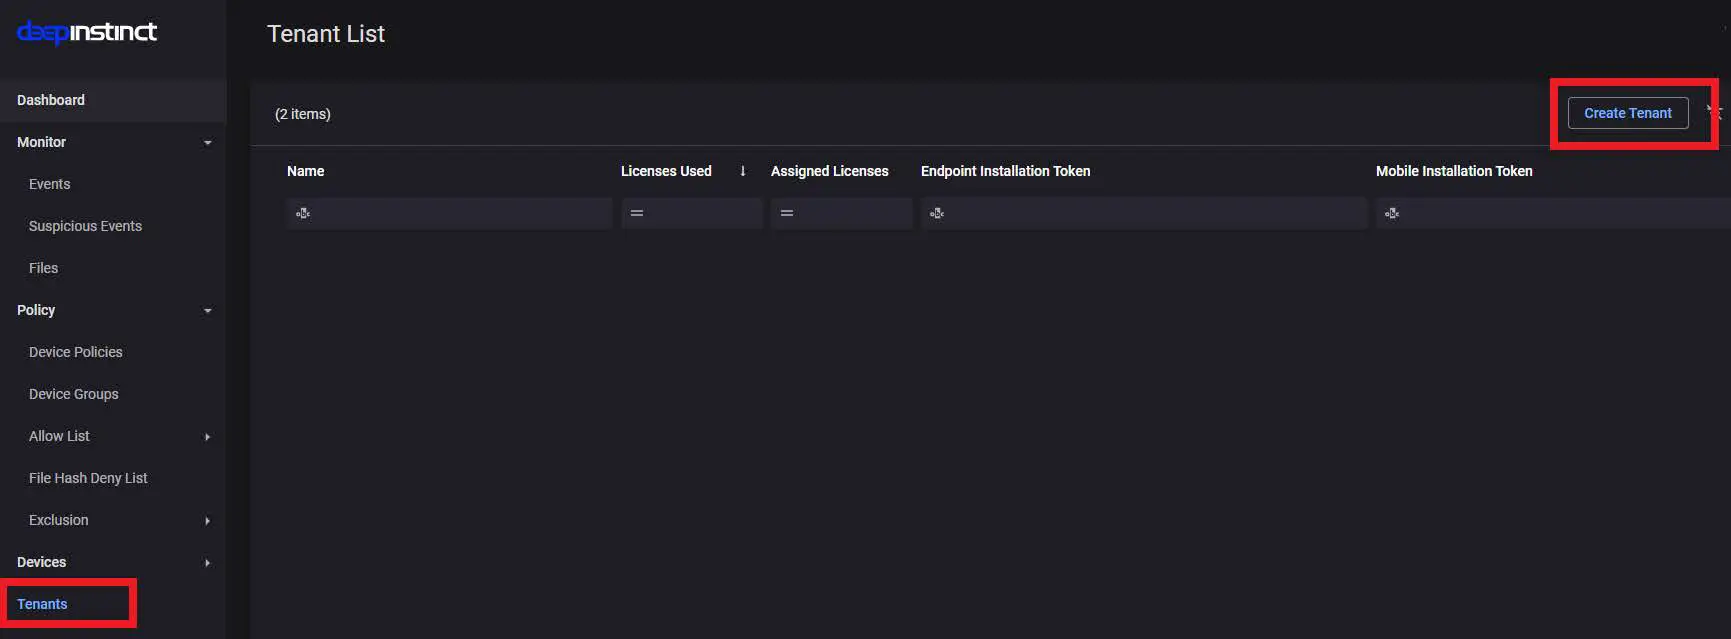This screenshot has height=639, width=1731.
Task: Expand the Devices submenu arrow
Action: (x=208, y=563)
